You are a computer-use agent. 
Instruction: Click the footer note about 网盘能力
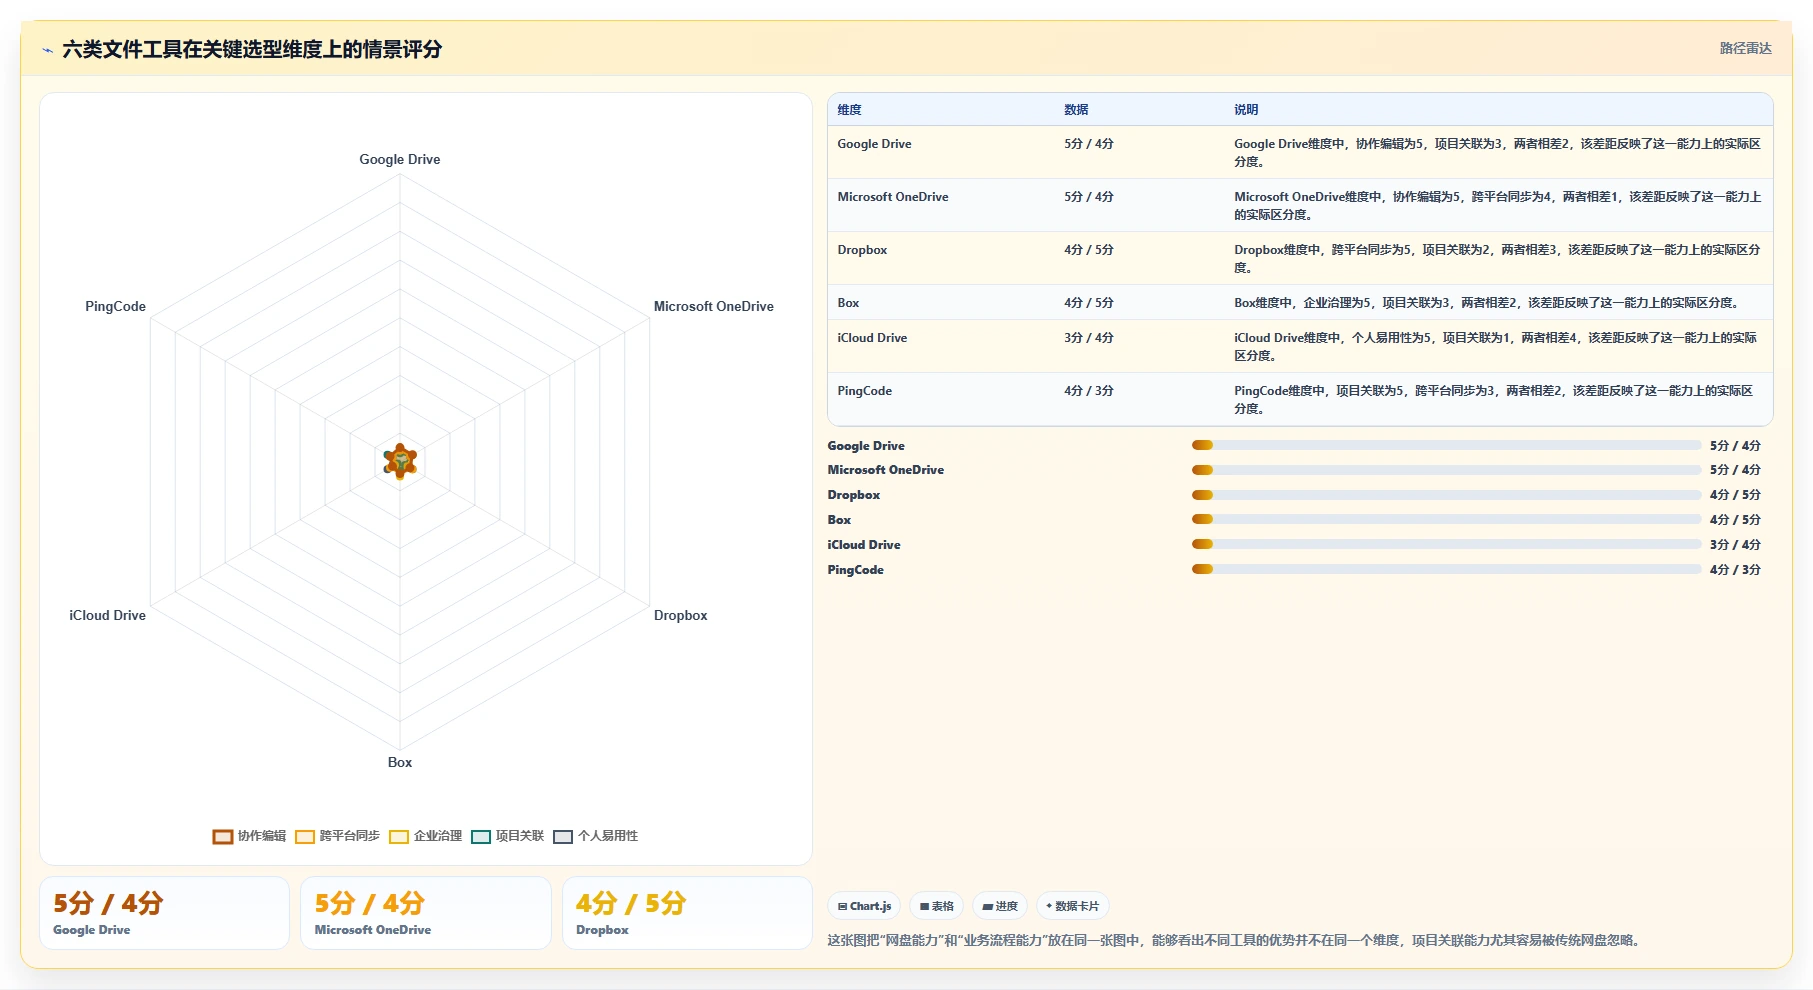point(1234,940)
